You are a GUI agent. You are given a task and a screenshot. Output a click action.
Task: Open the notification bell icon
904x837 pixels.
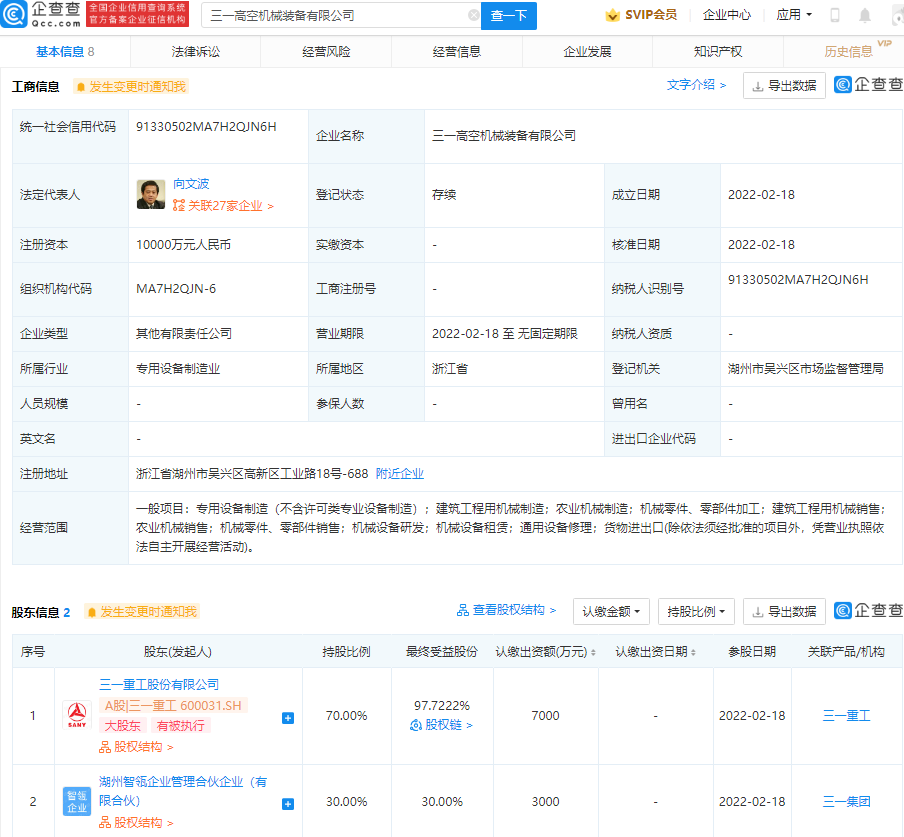point(864,15)
